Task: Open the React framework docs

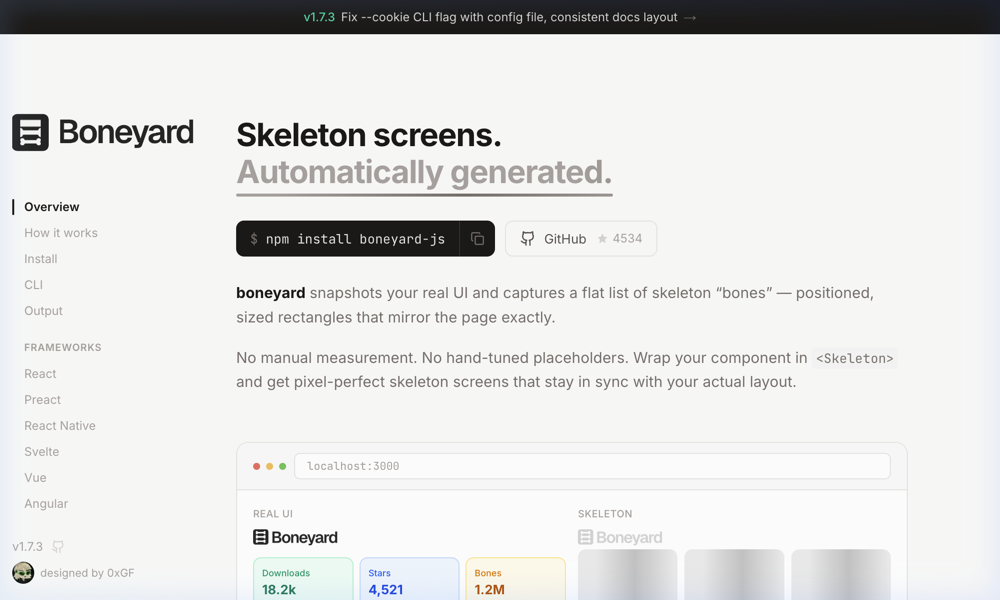Action: (x=40, y=374)
